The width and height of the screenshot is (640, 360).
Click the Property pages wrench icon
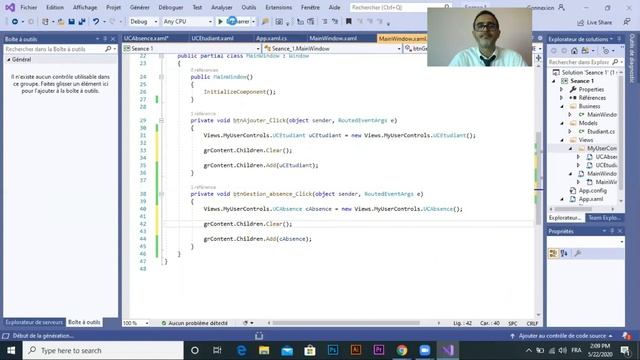tap(578, 253)
